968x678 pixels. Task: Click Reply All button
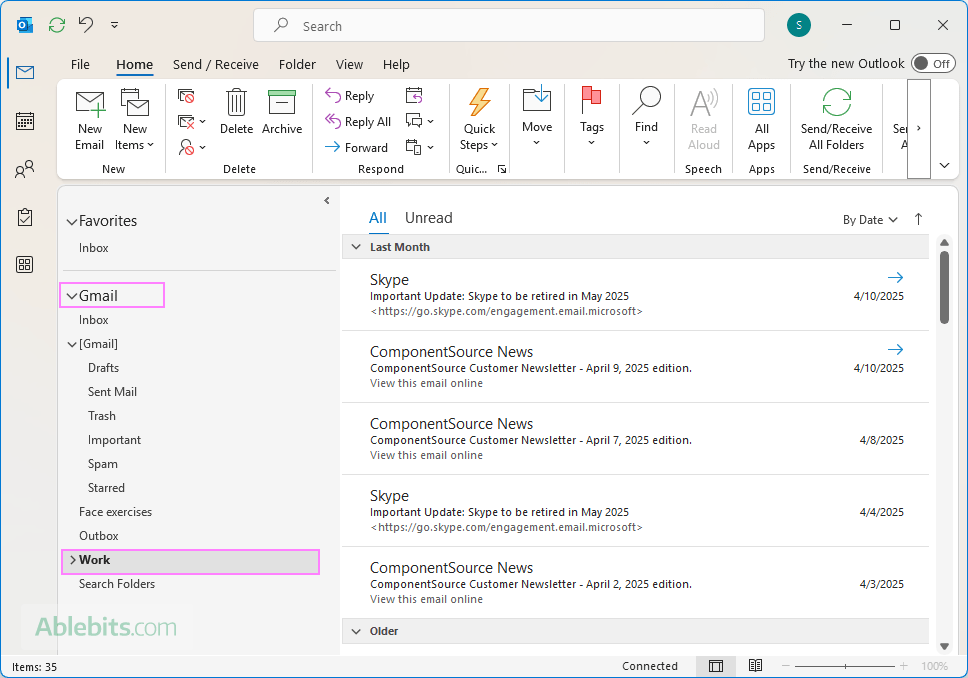tap(358, 122)
